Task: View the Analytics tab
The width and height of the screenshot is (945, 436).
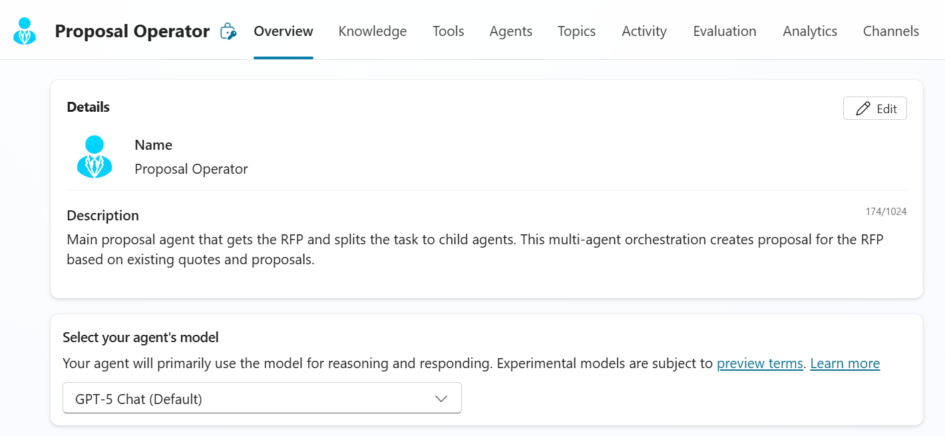Action: pos(810,31)
